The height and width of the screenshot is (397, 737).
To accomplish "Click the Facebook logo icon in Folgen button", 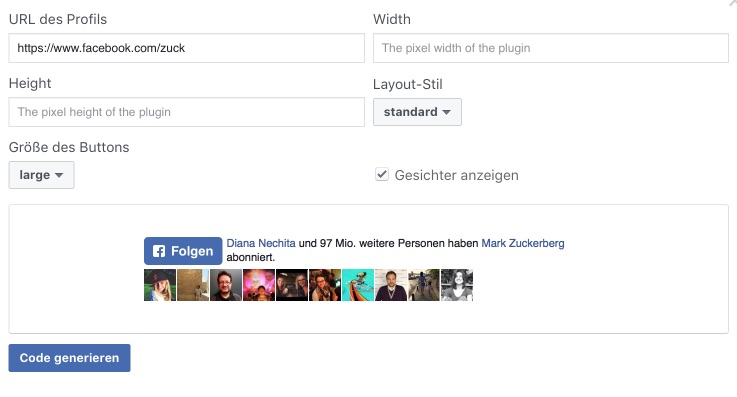I will pos(159,251).
